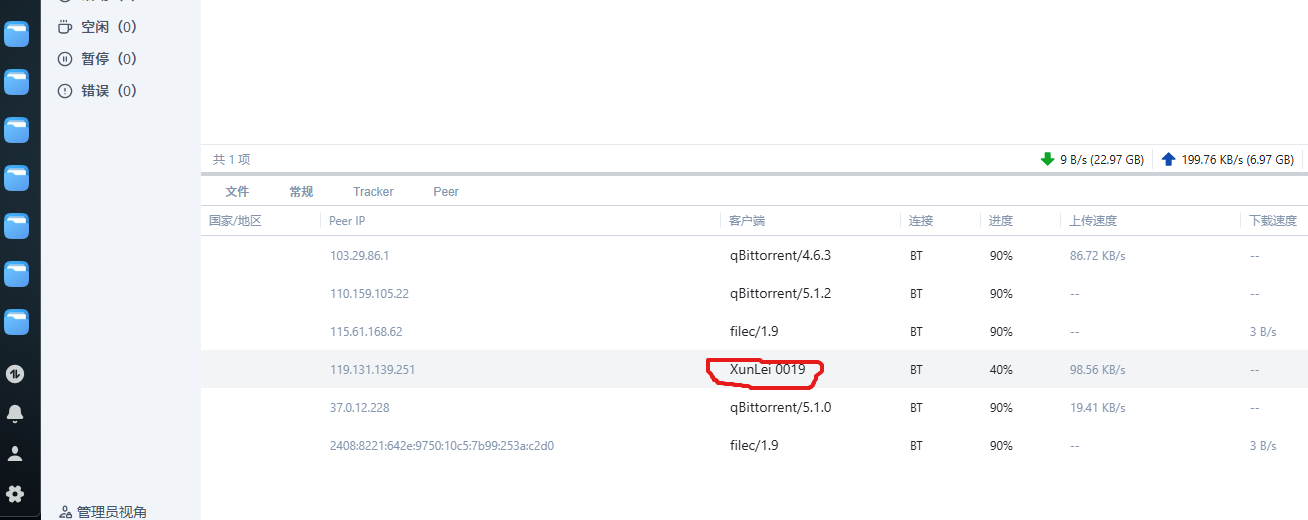Select peer IP 119.131.139.251
The width and height of the screenshot is (1308, 520).
click(372, 370)
